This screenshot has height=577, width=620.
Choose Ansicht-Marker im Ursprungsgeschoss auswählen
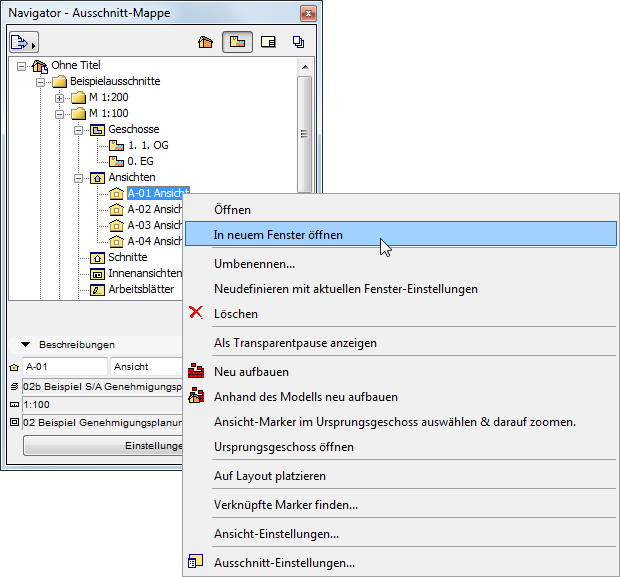[x=401, y=422]
